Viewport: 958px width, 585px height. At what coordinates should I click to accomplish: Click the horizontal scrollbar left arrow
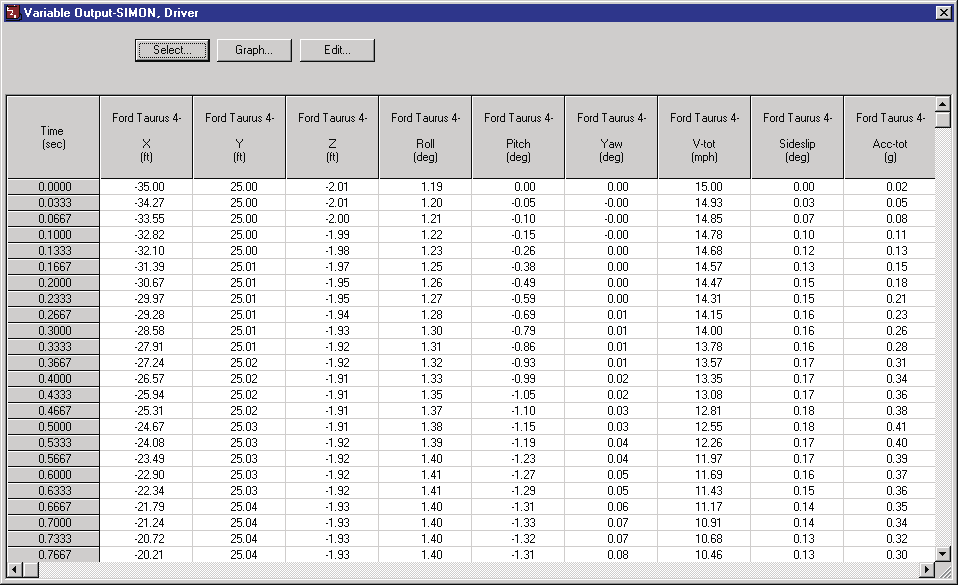(15, 570)
